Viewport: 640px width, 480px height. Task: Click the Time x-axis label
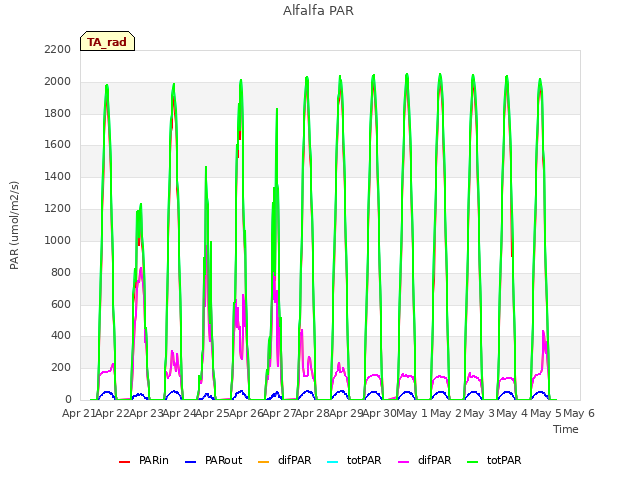(x=566, y=429)
